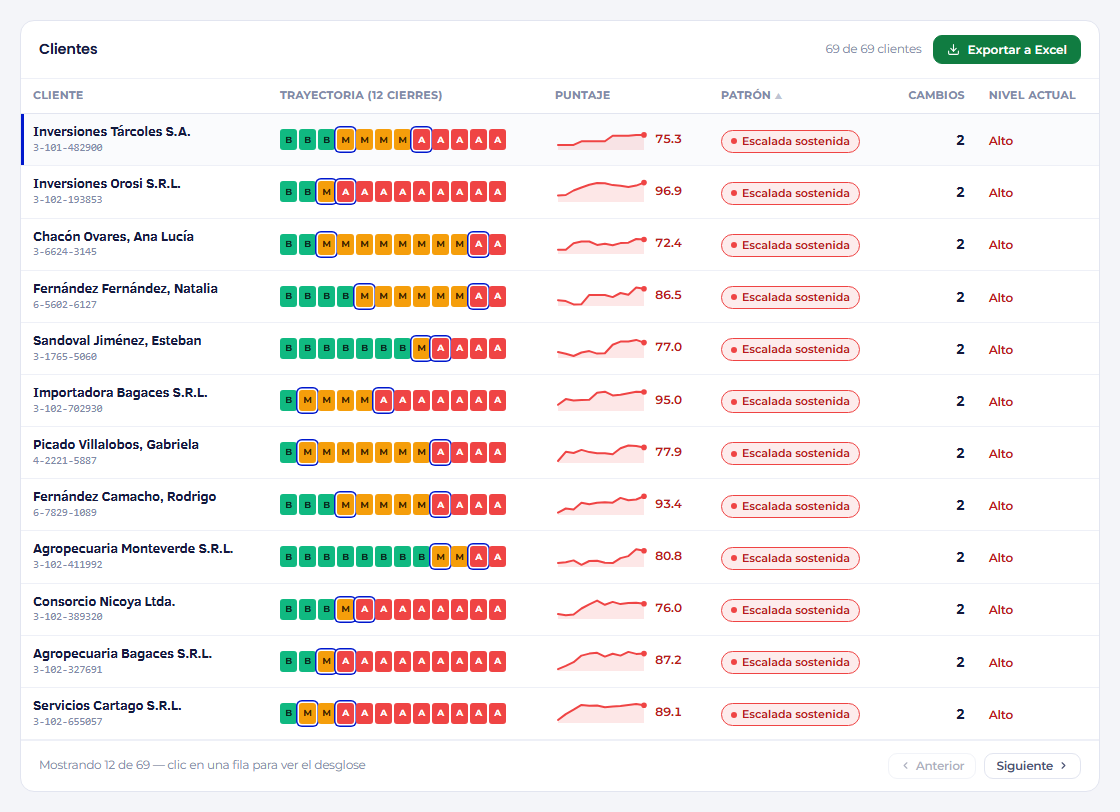Click the left chevron in Anterior
Screen dimensions: 1120x812
(x=906, y=766)
